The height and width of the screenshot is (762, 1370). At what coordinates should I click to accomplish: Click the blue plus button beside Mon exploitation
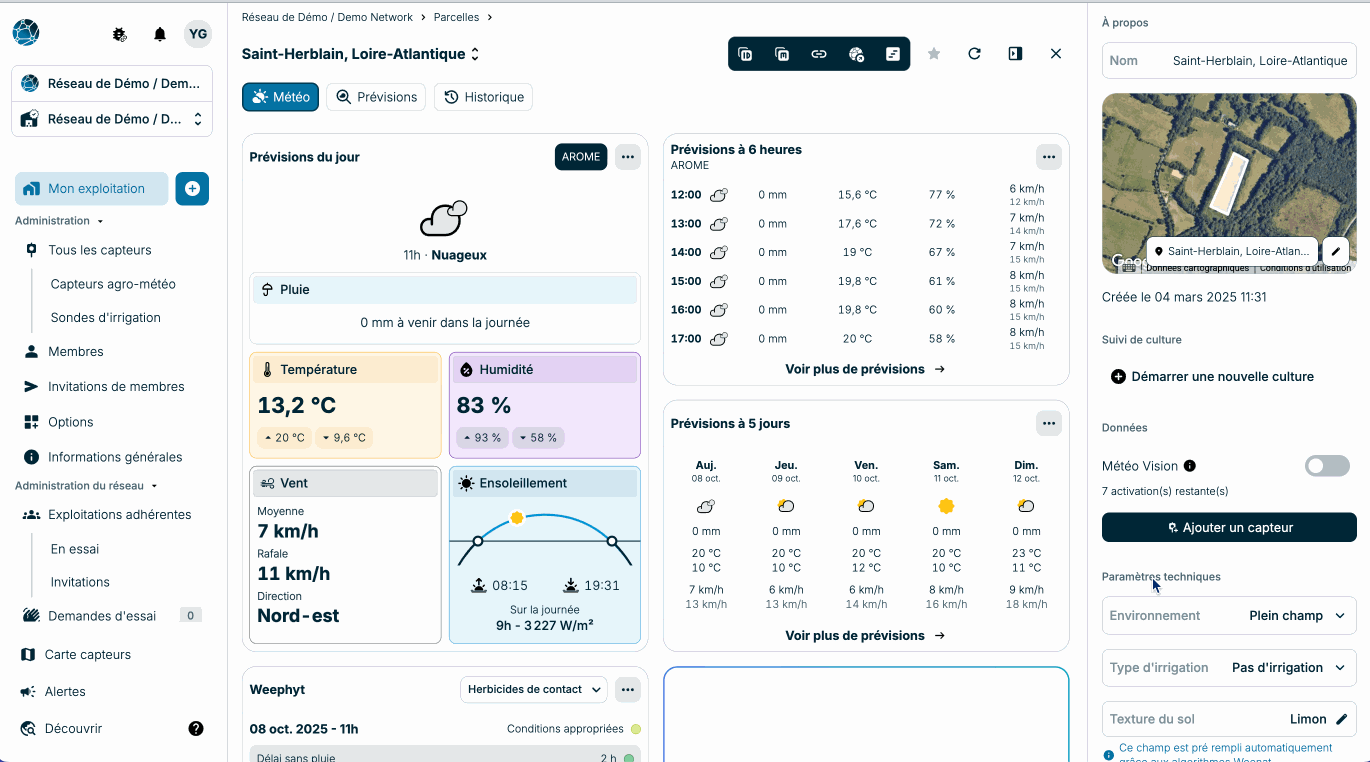192,188
